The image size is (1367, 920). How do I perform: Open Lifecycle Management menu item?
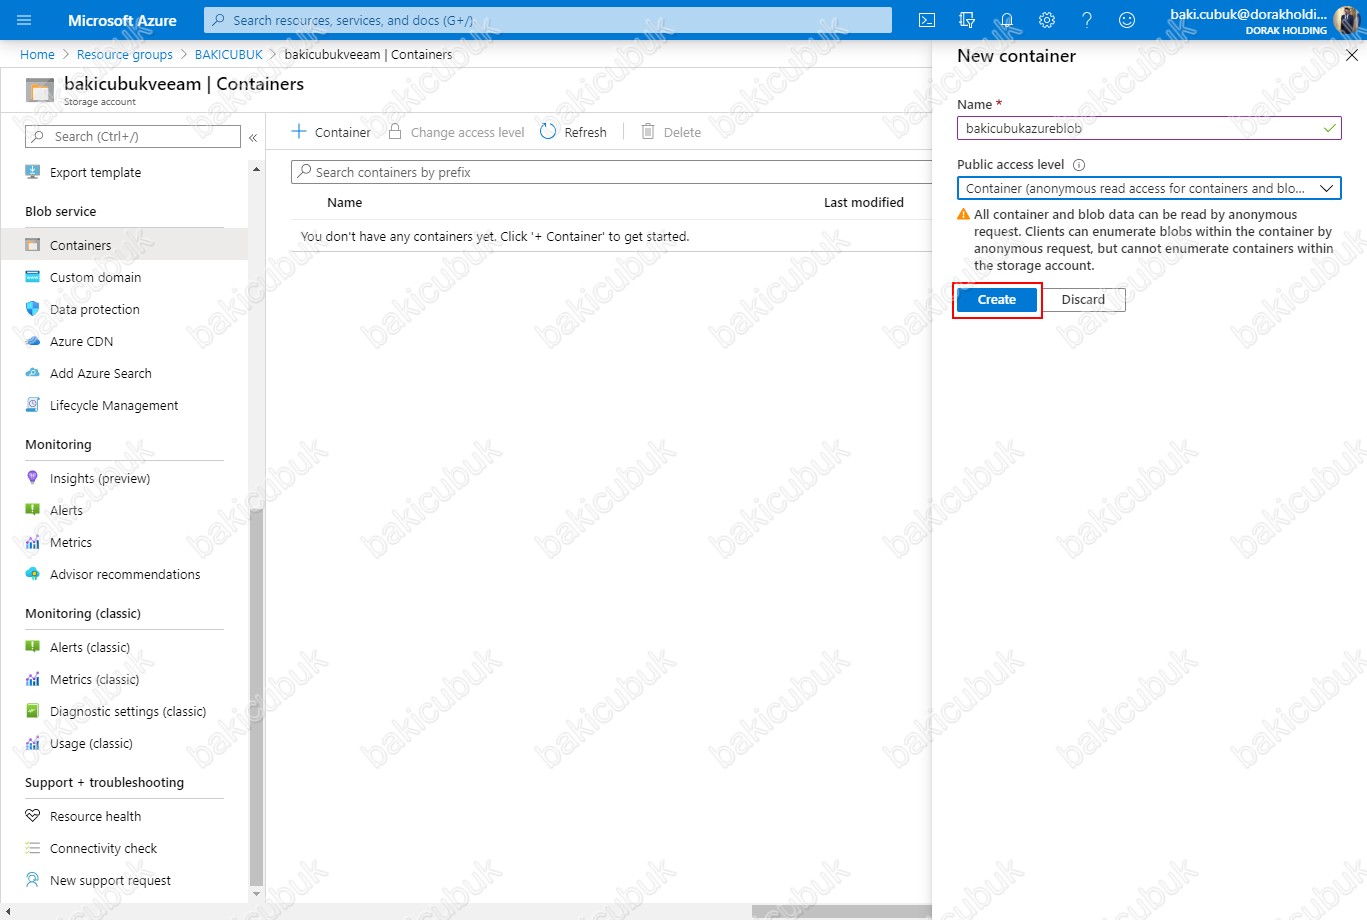114,406
